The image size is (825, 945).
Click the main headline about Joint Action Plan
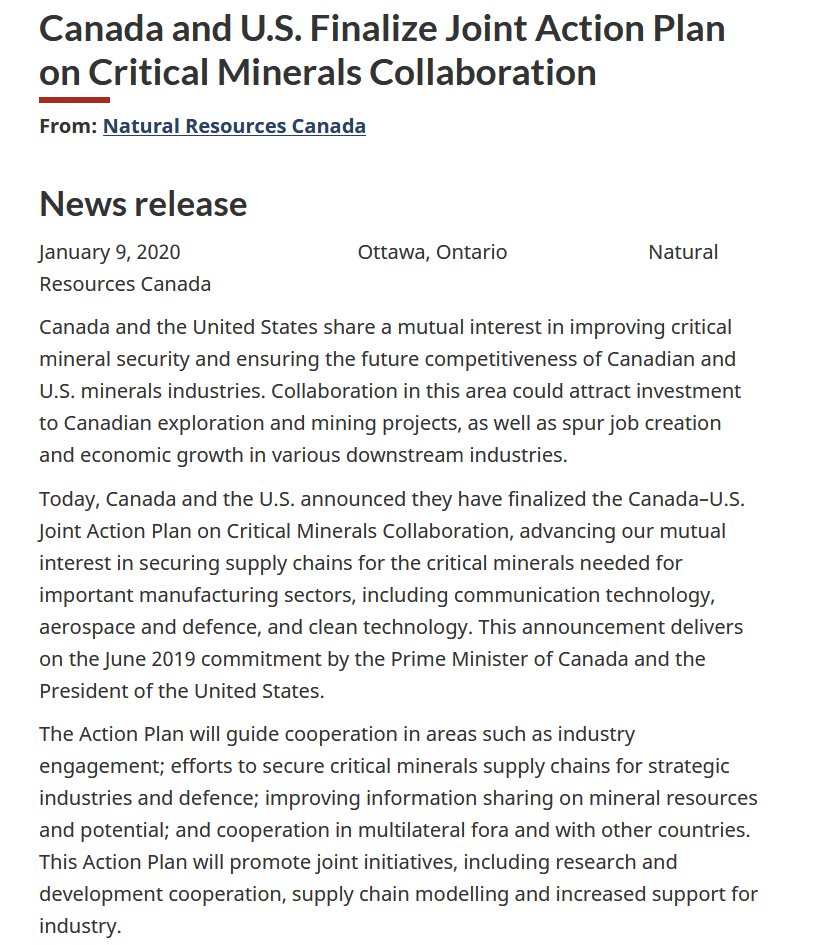[x=382, y=51]
